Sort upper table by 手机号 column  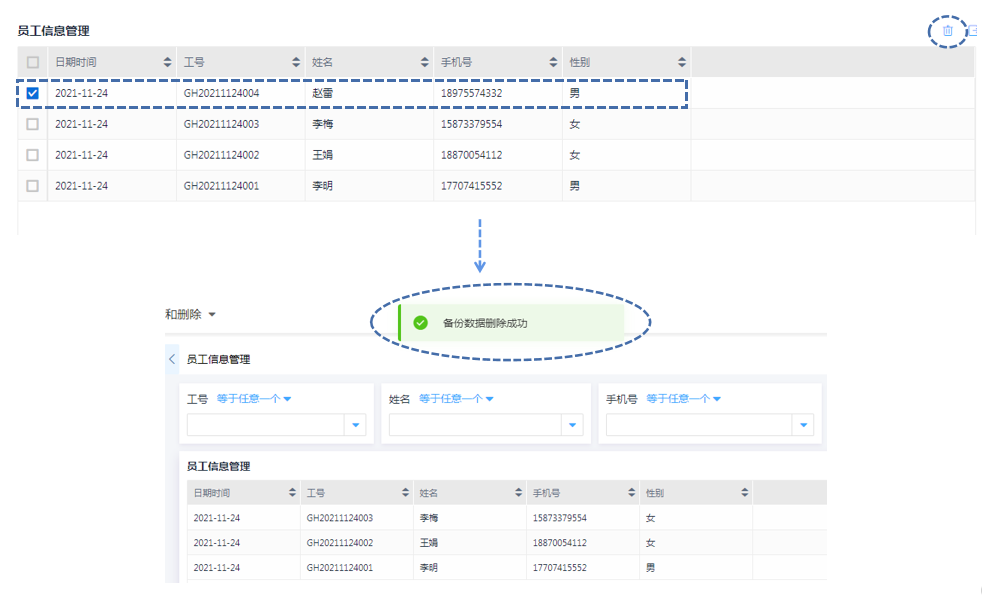click(553, 62)
